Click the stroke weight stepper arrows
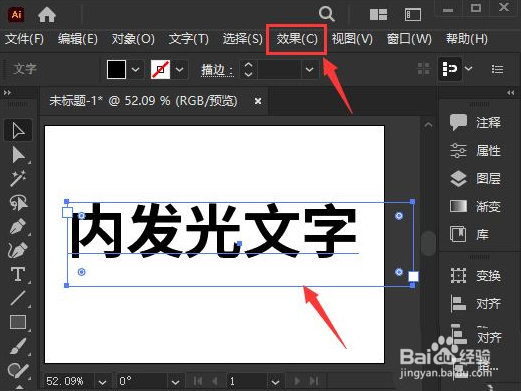 click(248, 69)
